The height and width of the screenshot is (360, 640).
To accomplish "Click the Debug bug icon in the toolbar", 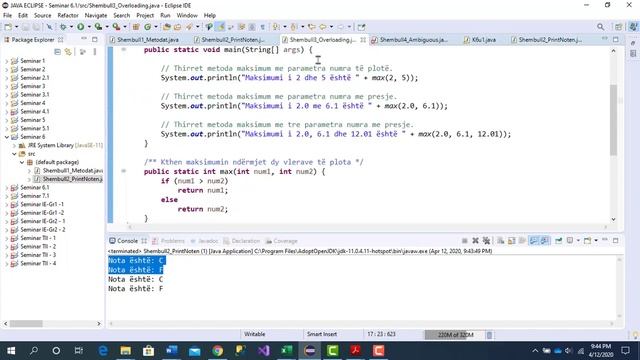I will 63,27.
